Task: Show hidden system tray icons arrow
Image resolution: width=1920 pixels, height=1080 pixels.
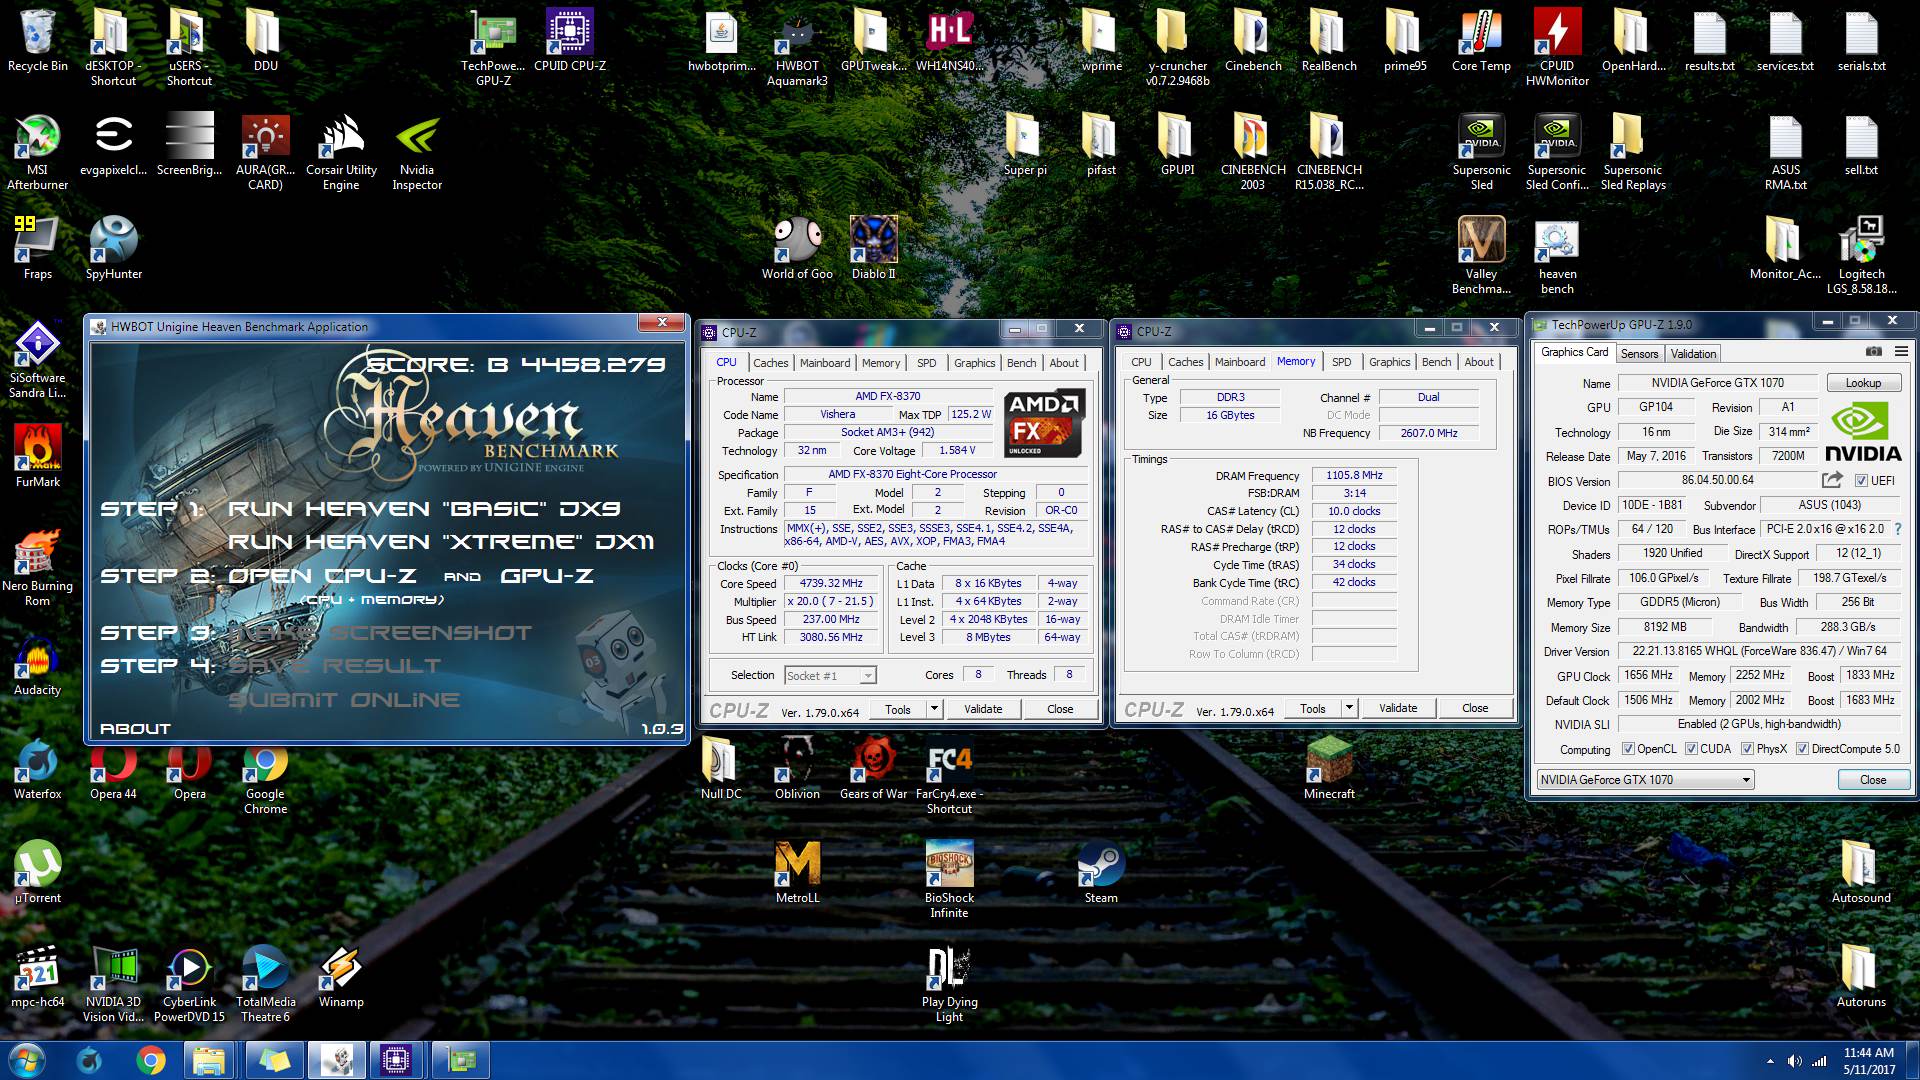Action: point(1770,1061)
